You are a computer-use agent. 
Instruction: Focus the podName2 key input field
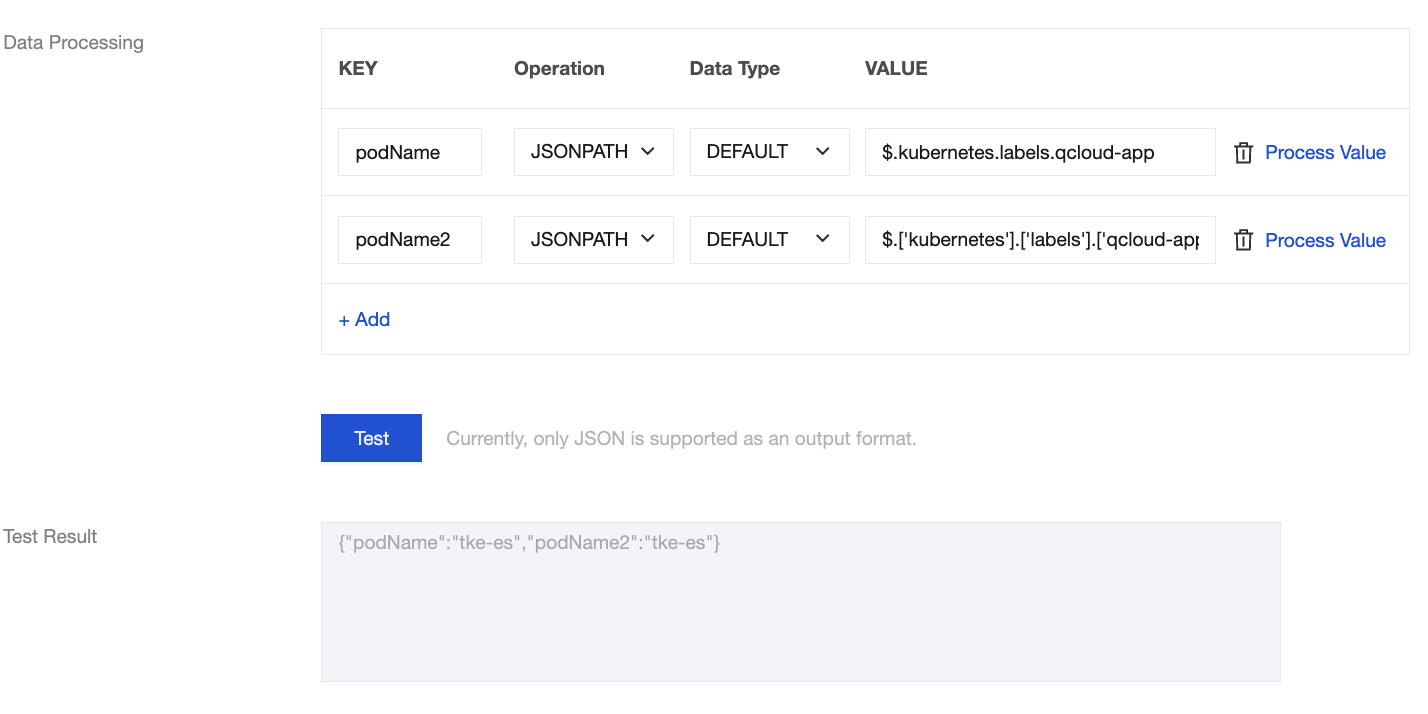[x=409, y=240]
